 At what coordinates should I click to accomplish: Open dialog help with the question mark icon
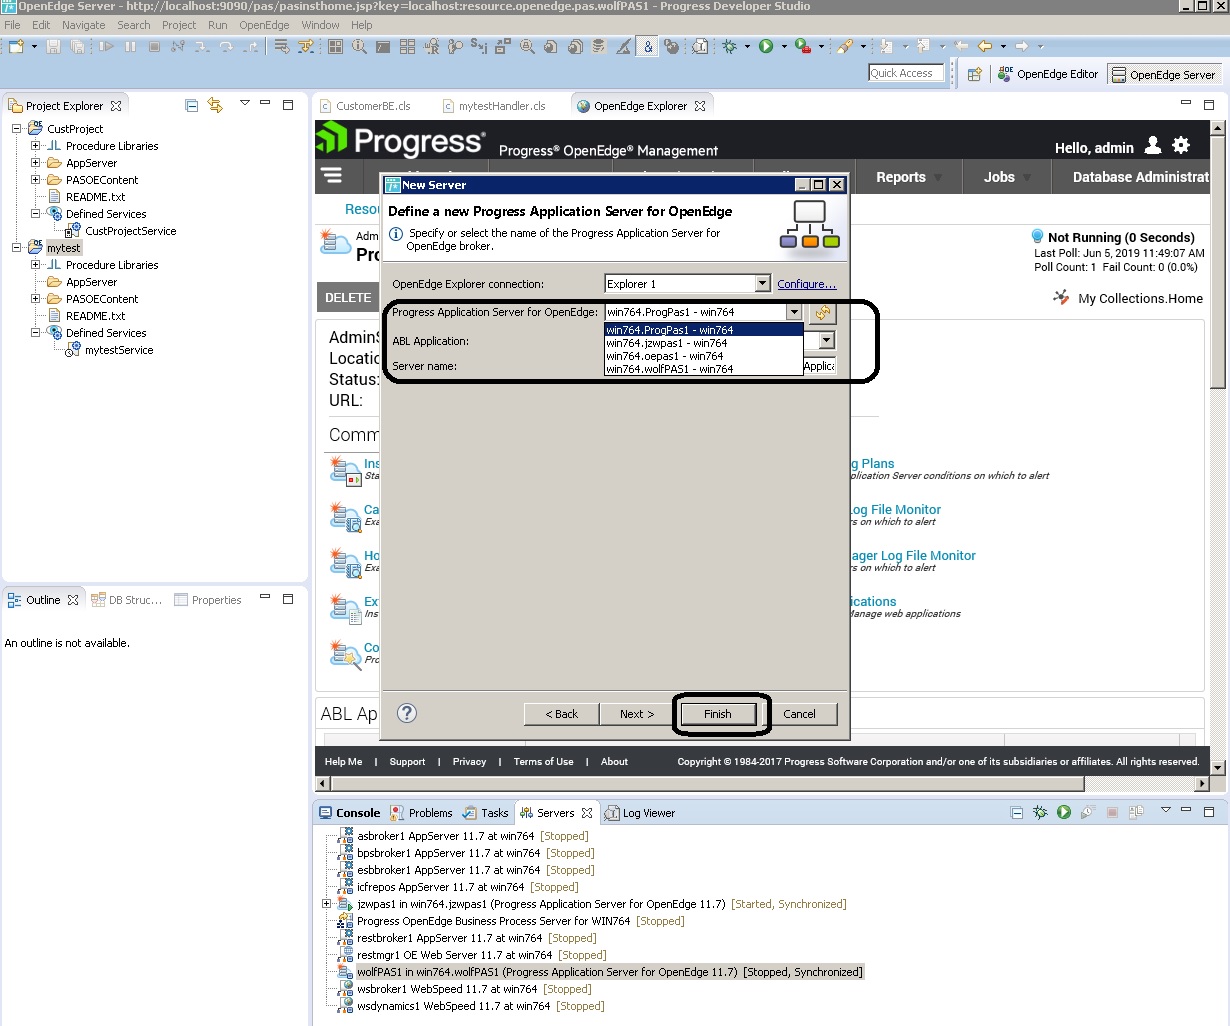[x=407, y=713]
